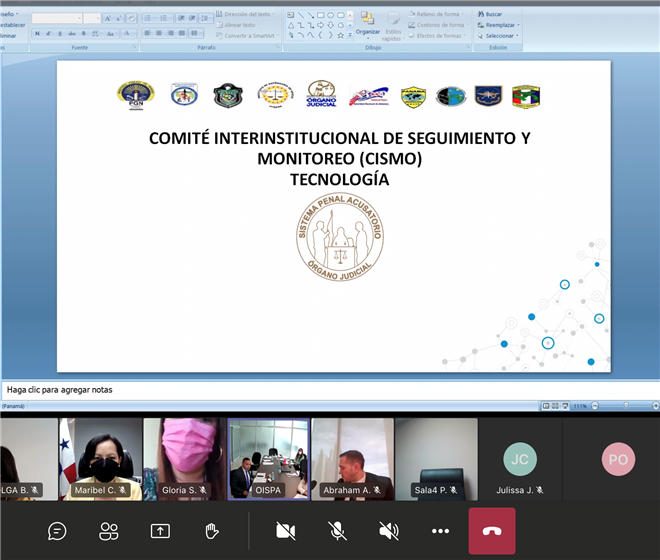The height and width of the screenshot is (560, 660).
Task: Unmute the microphone
Action: (x=337, y=531)
